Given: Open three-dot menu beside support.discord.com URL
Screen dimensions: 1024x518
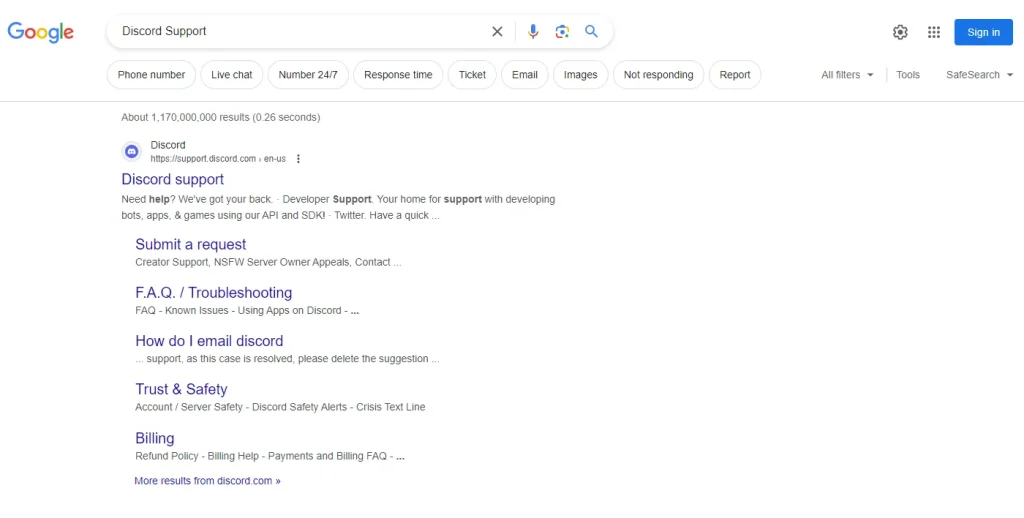Looking at the screenshot, I should 298,159.
